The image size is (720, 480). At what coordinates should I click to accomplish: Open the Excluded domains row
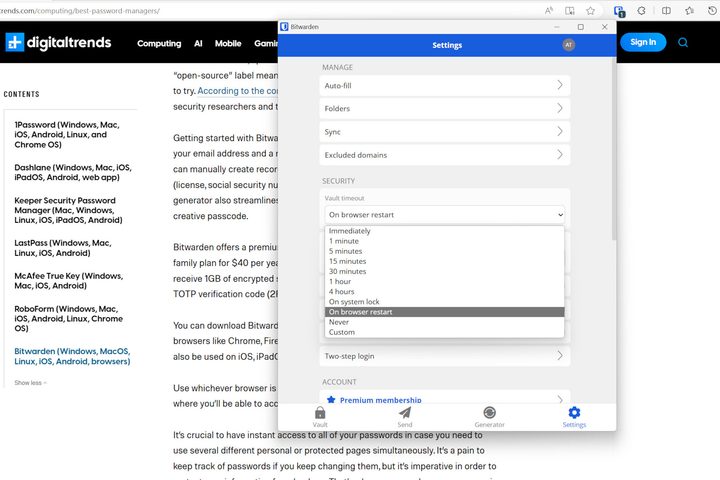[444, 155]
